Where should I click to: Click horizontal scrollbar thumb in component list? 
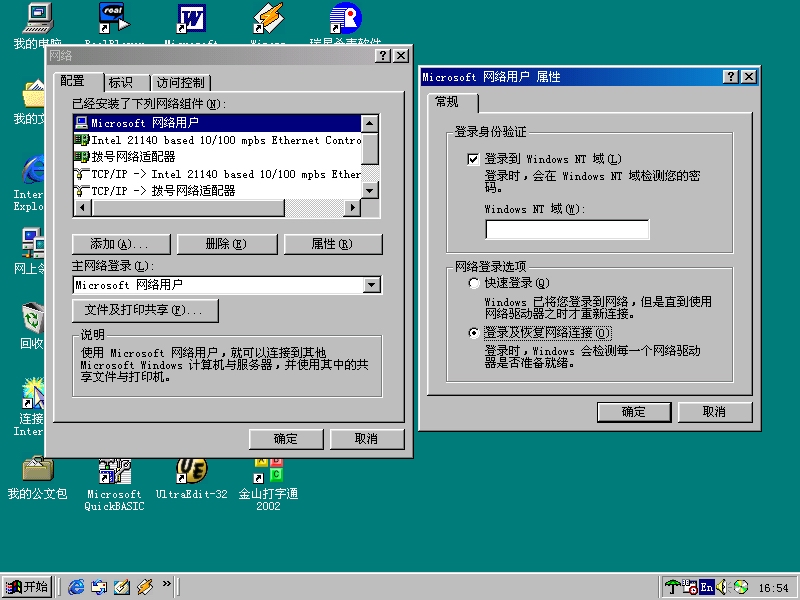pos(188,208)
